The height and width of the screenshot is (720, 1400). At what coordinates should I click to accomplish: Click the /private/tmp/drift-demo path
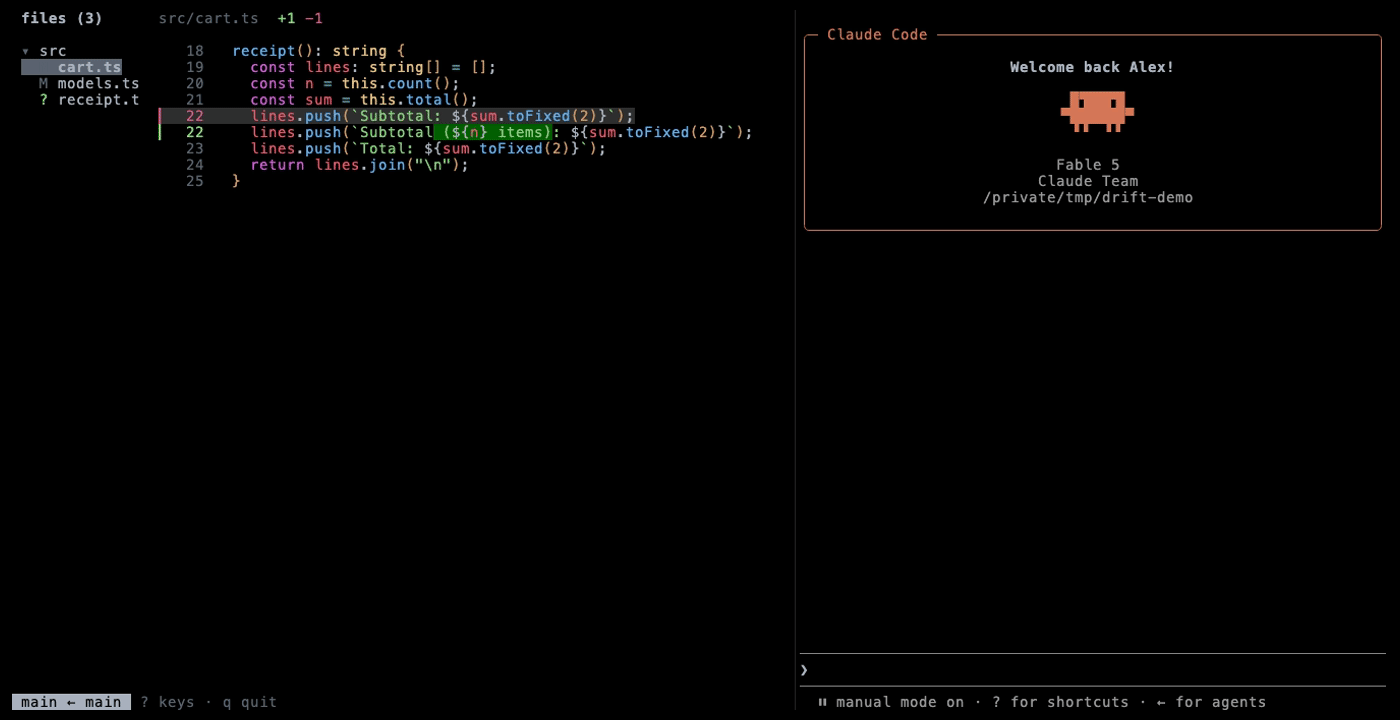pos(1088,197)
